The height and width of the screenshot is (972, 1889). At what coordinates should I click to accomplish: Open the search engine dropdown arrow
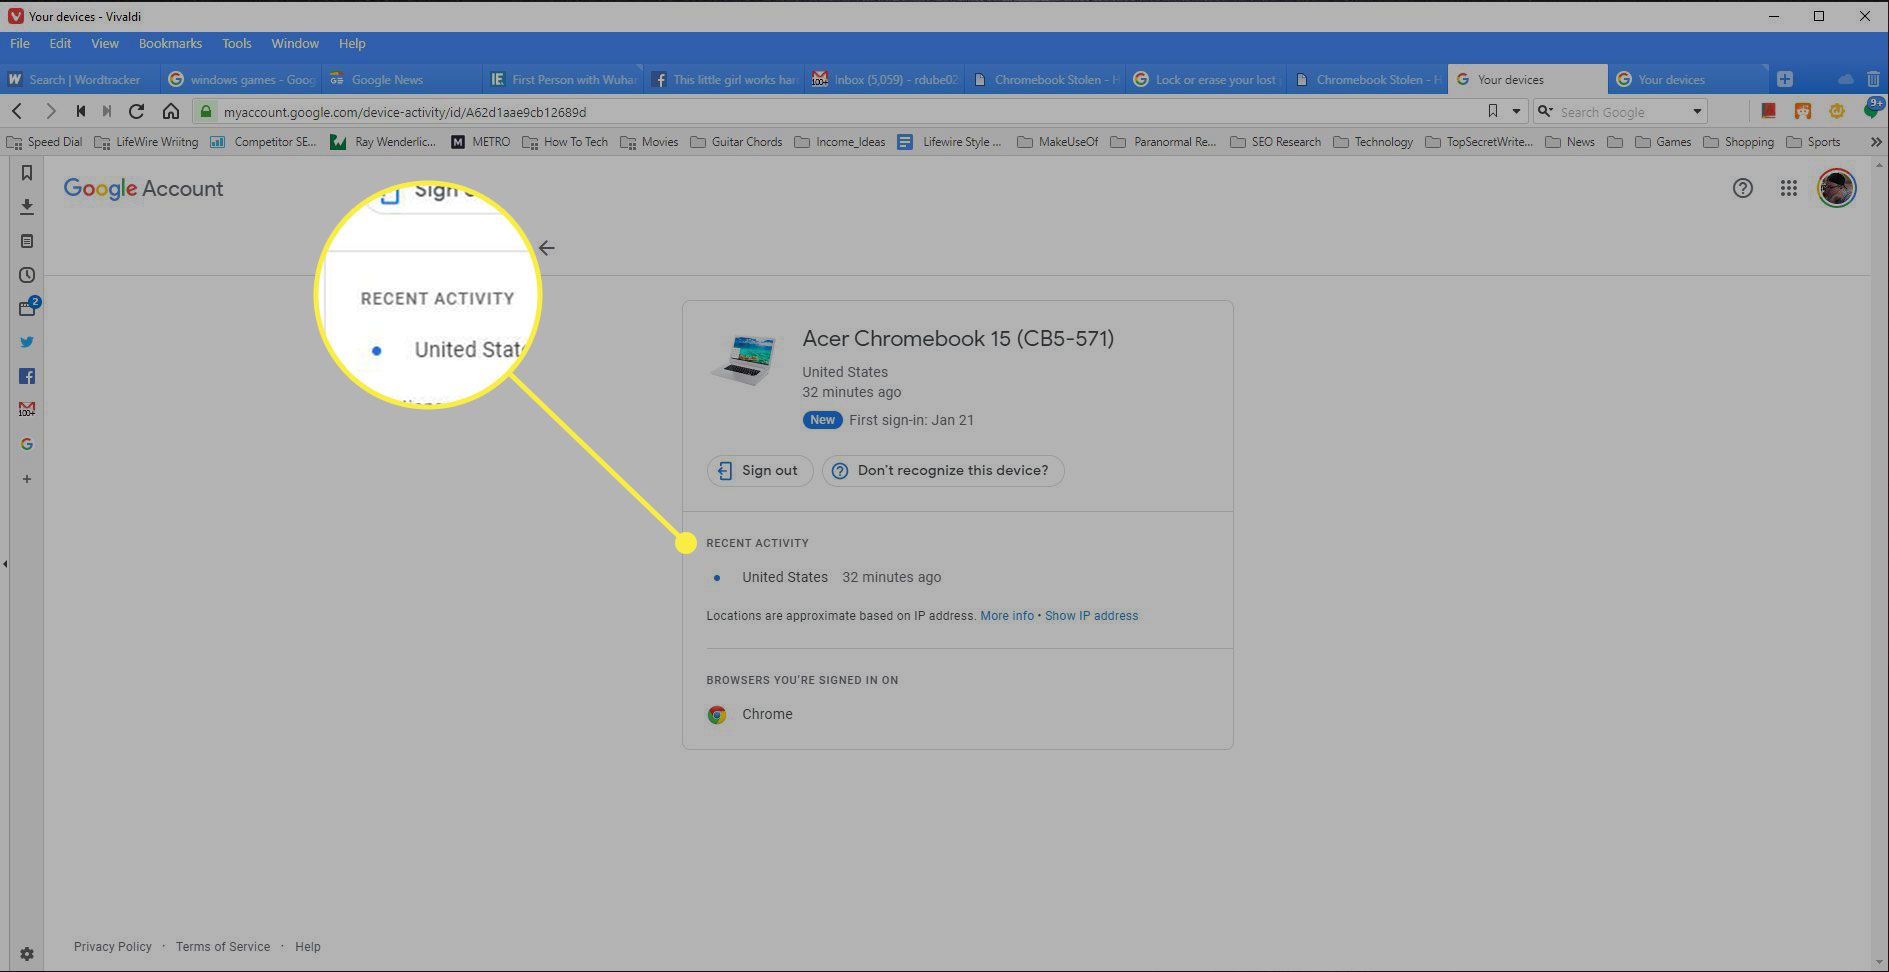(x=1697, y=111)
